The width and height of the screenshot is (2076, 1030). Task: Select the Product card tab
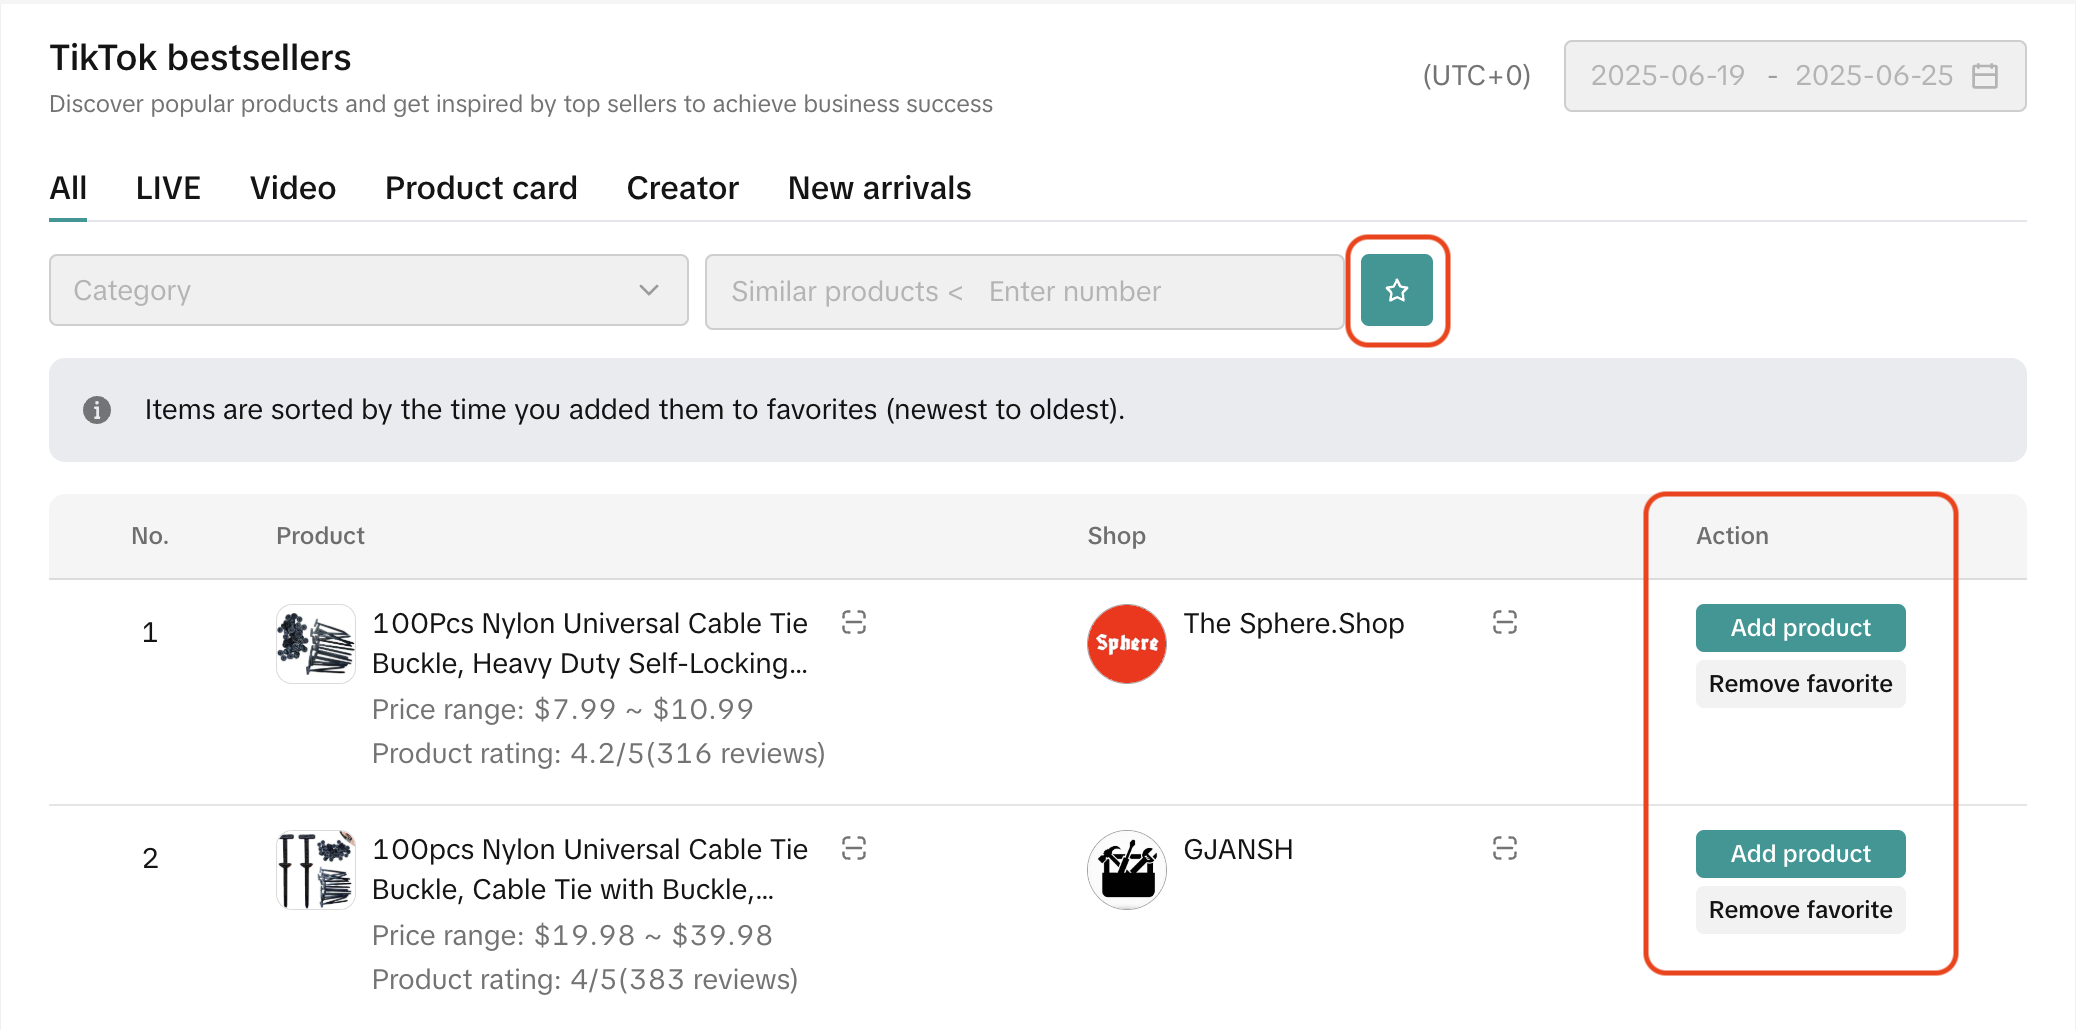481,188
